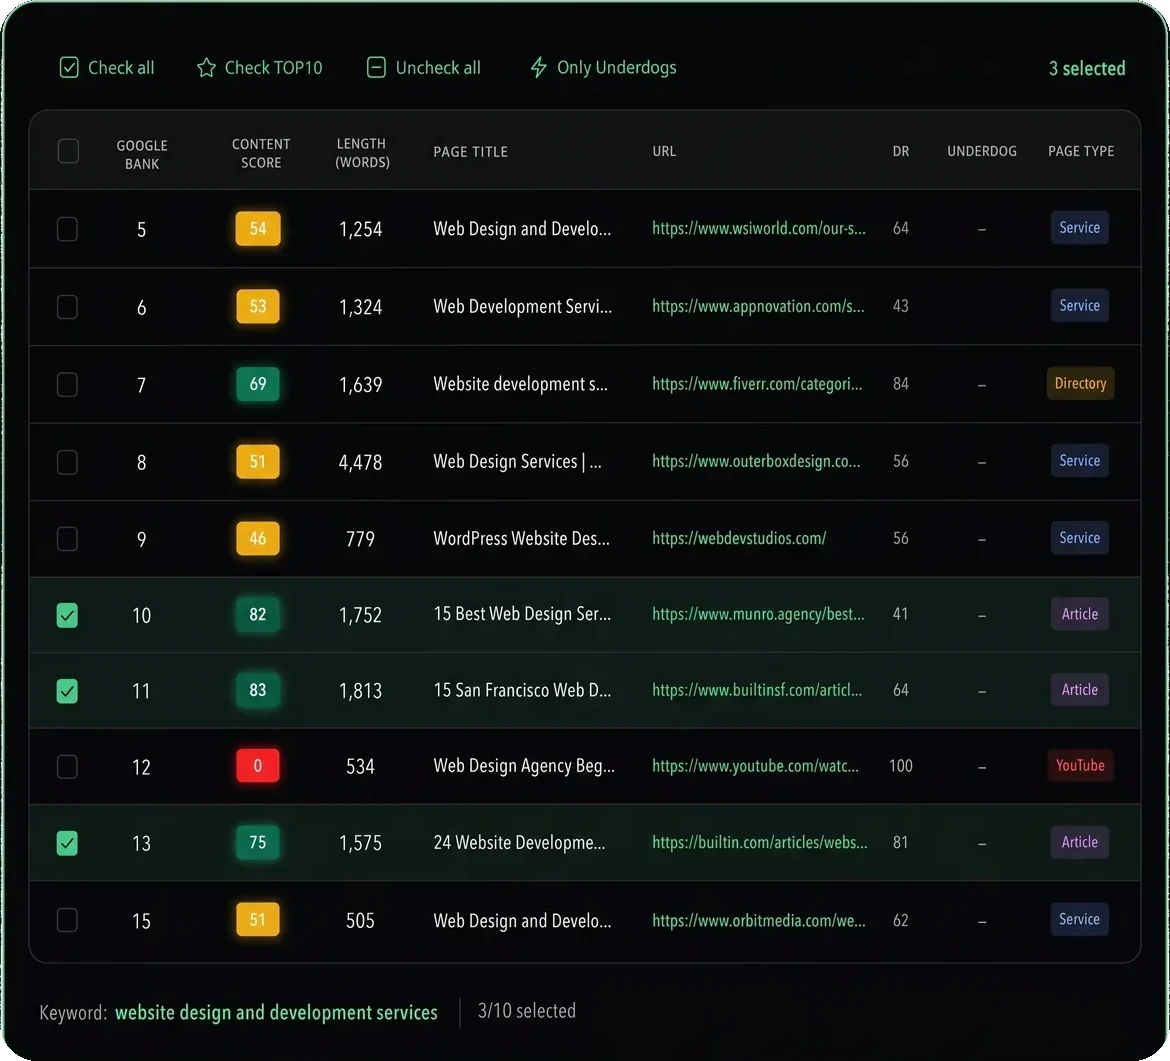Click the '15 San Francisco Web D...' title
Image resolution: width=1170 pixels, height=1061 pixels.
[522, 690]
